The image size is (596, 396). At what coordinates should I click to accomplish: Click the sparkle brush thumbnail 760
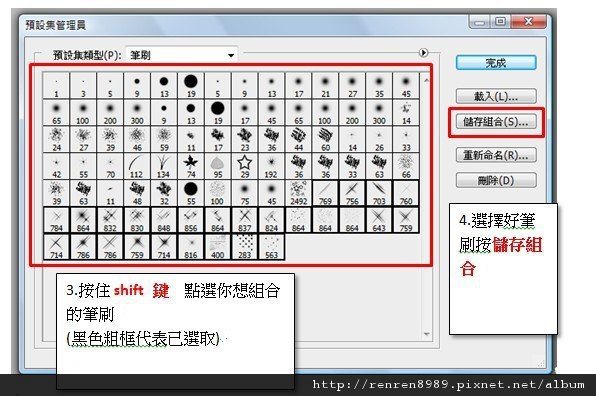coord(406,193)
